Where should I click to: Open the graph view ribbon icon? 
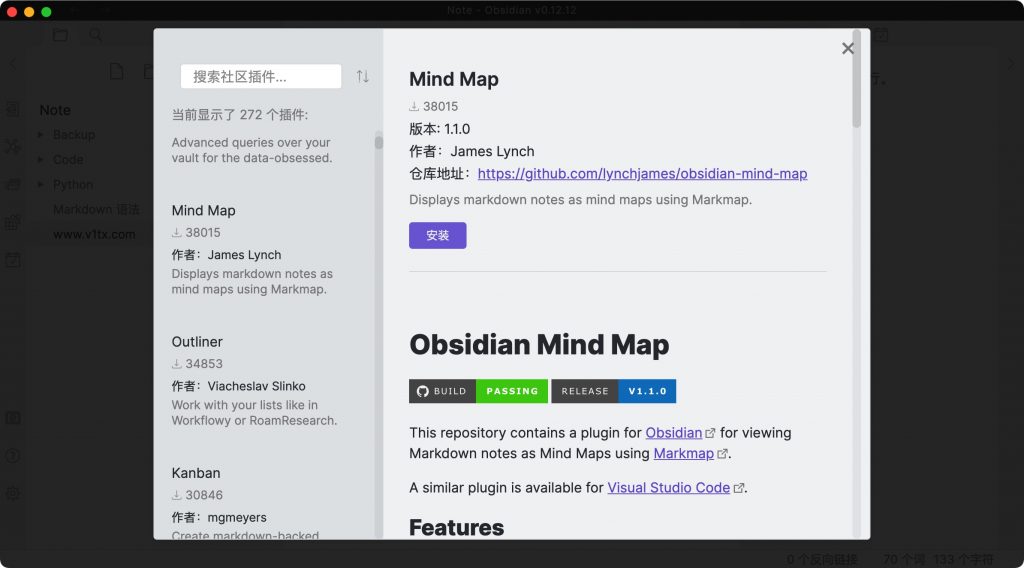pyautogui.click(x=13, y=146)
